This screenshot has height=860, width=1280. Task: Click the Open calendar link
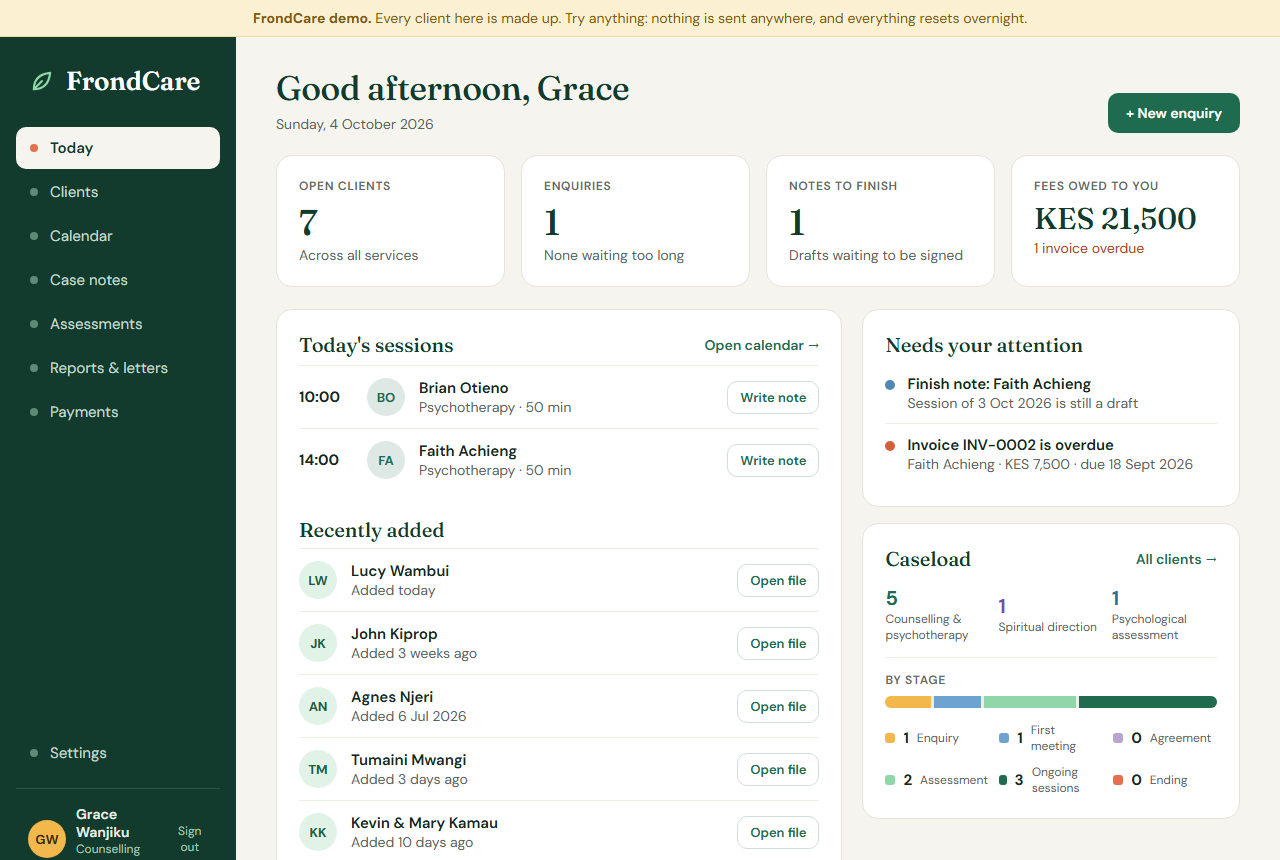pyautogui.click(x=762, y=345)
